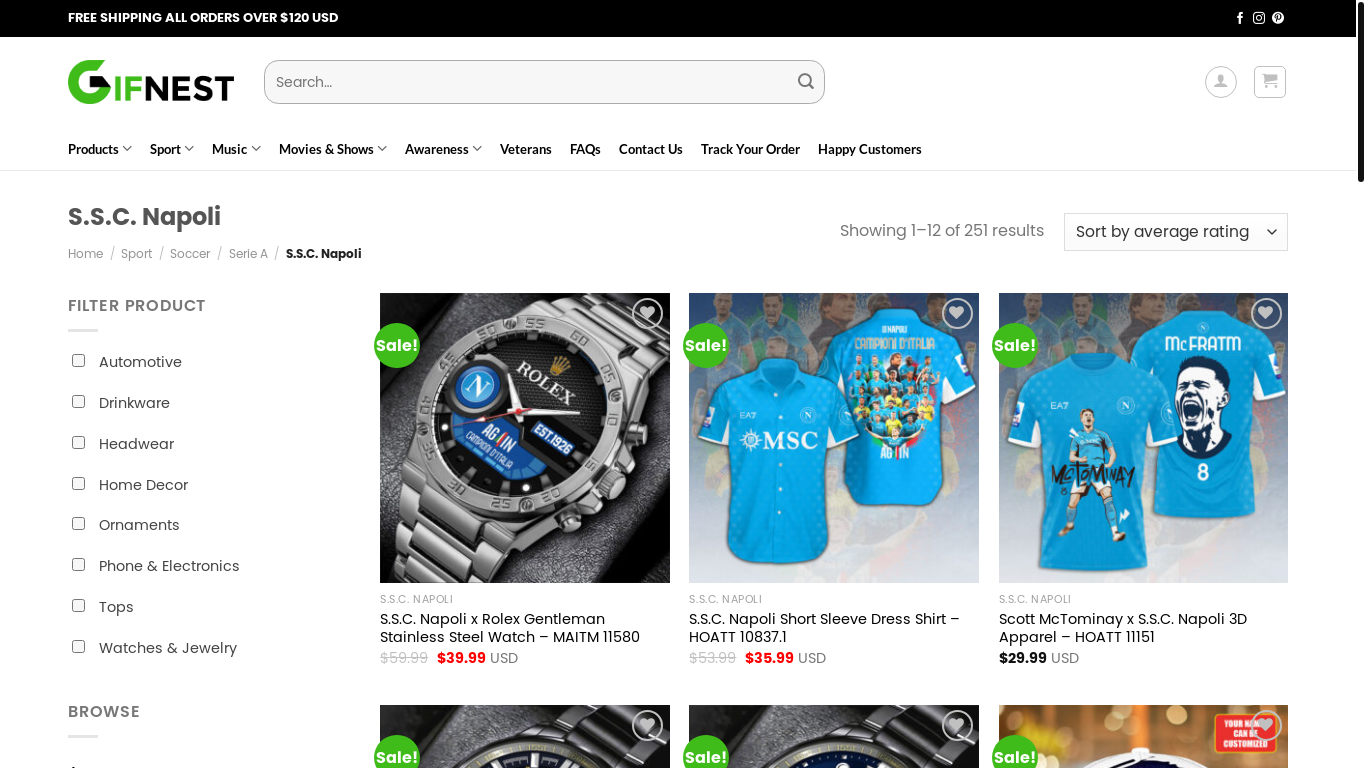Expand the Awareness menu
This screenshot has height=768, width=1366.
443,149
